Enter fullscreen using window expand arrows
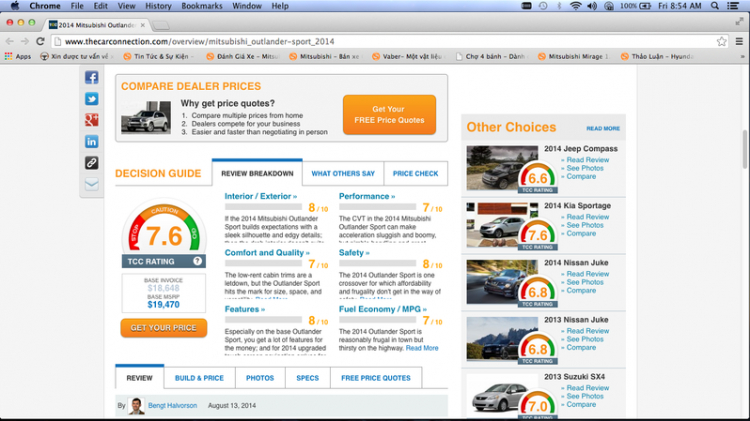This screenshot has width=750, height=421. [739, 22]
